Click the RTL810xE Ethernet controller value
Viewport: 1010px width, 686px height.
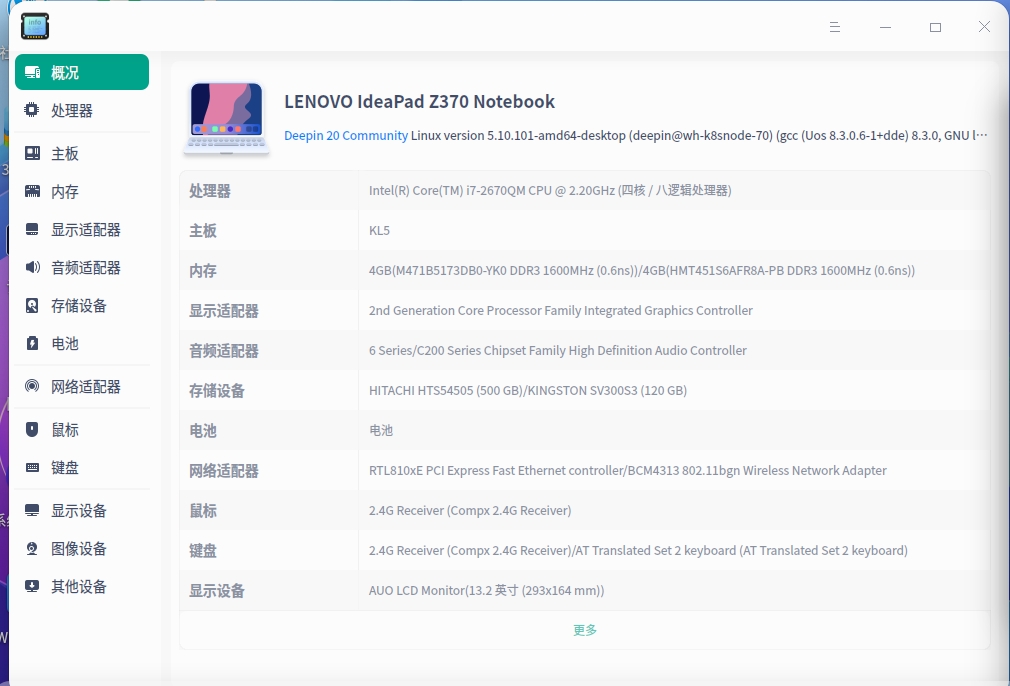pos(627,470)
